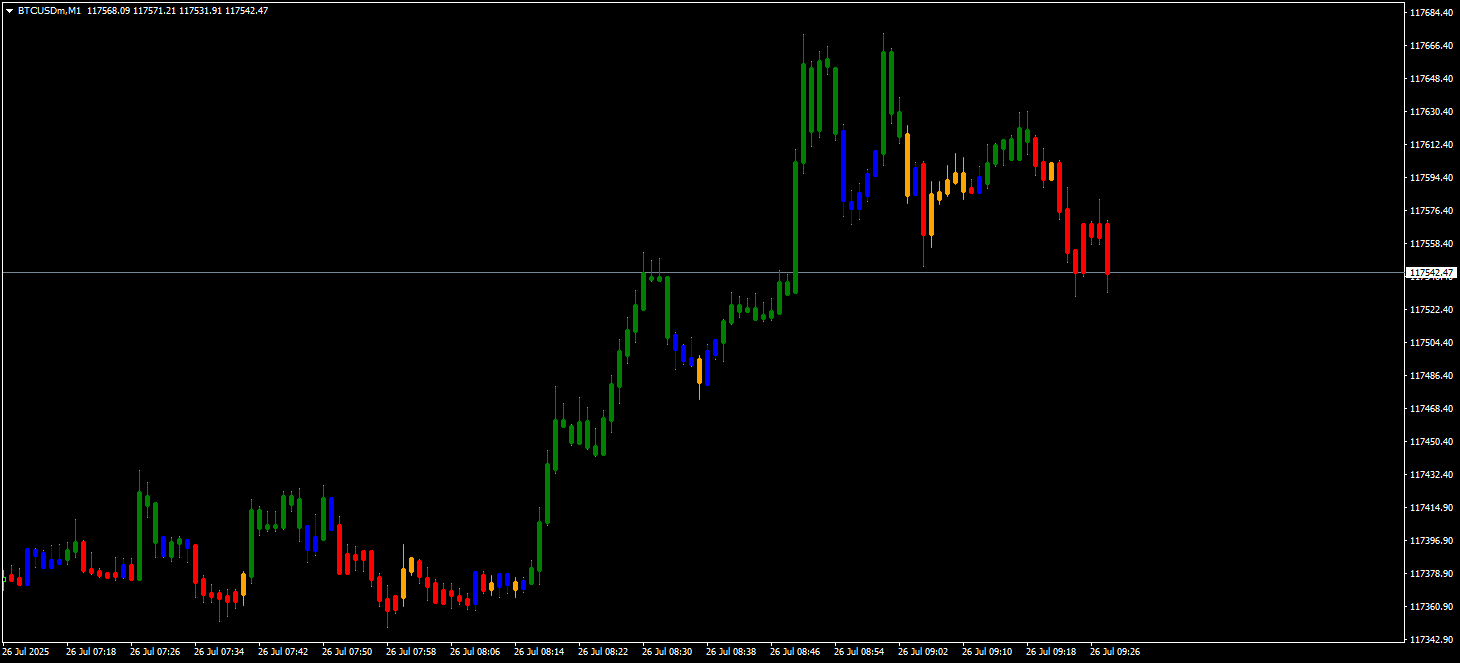Click the 117486.40 price axis label
Screen dimensions: 1460x663
coord(1431,376)
